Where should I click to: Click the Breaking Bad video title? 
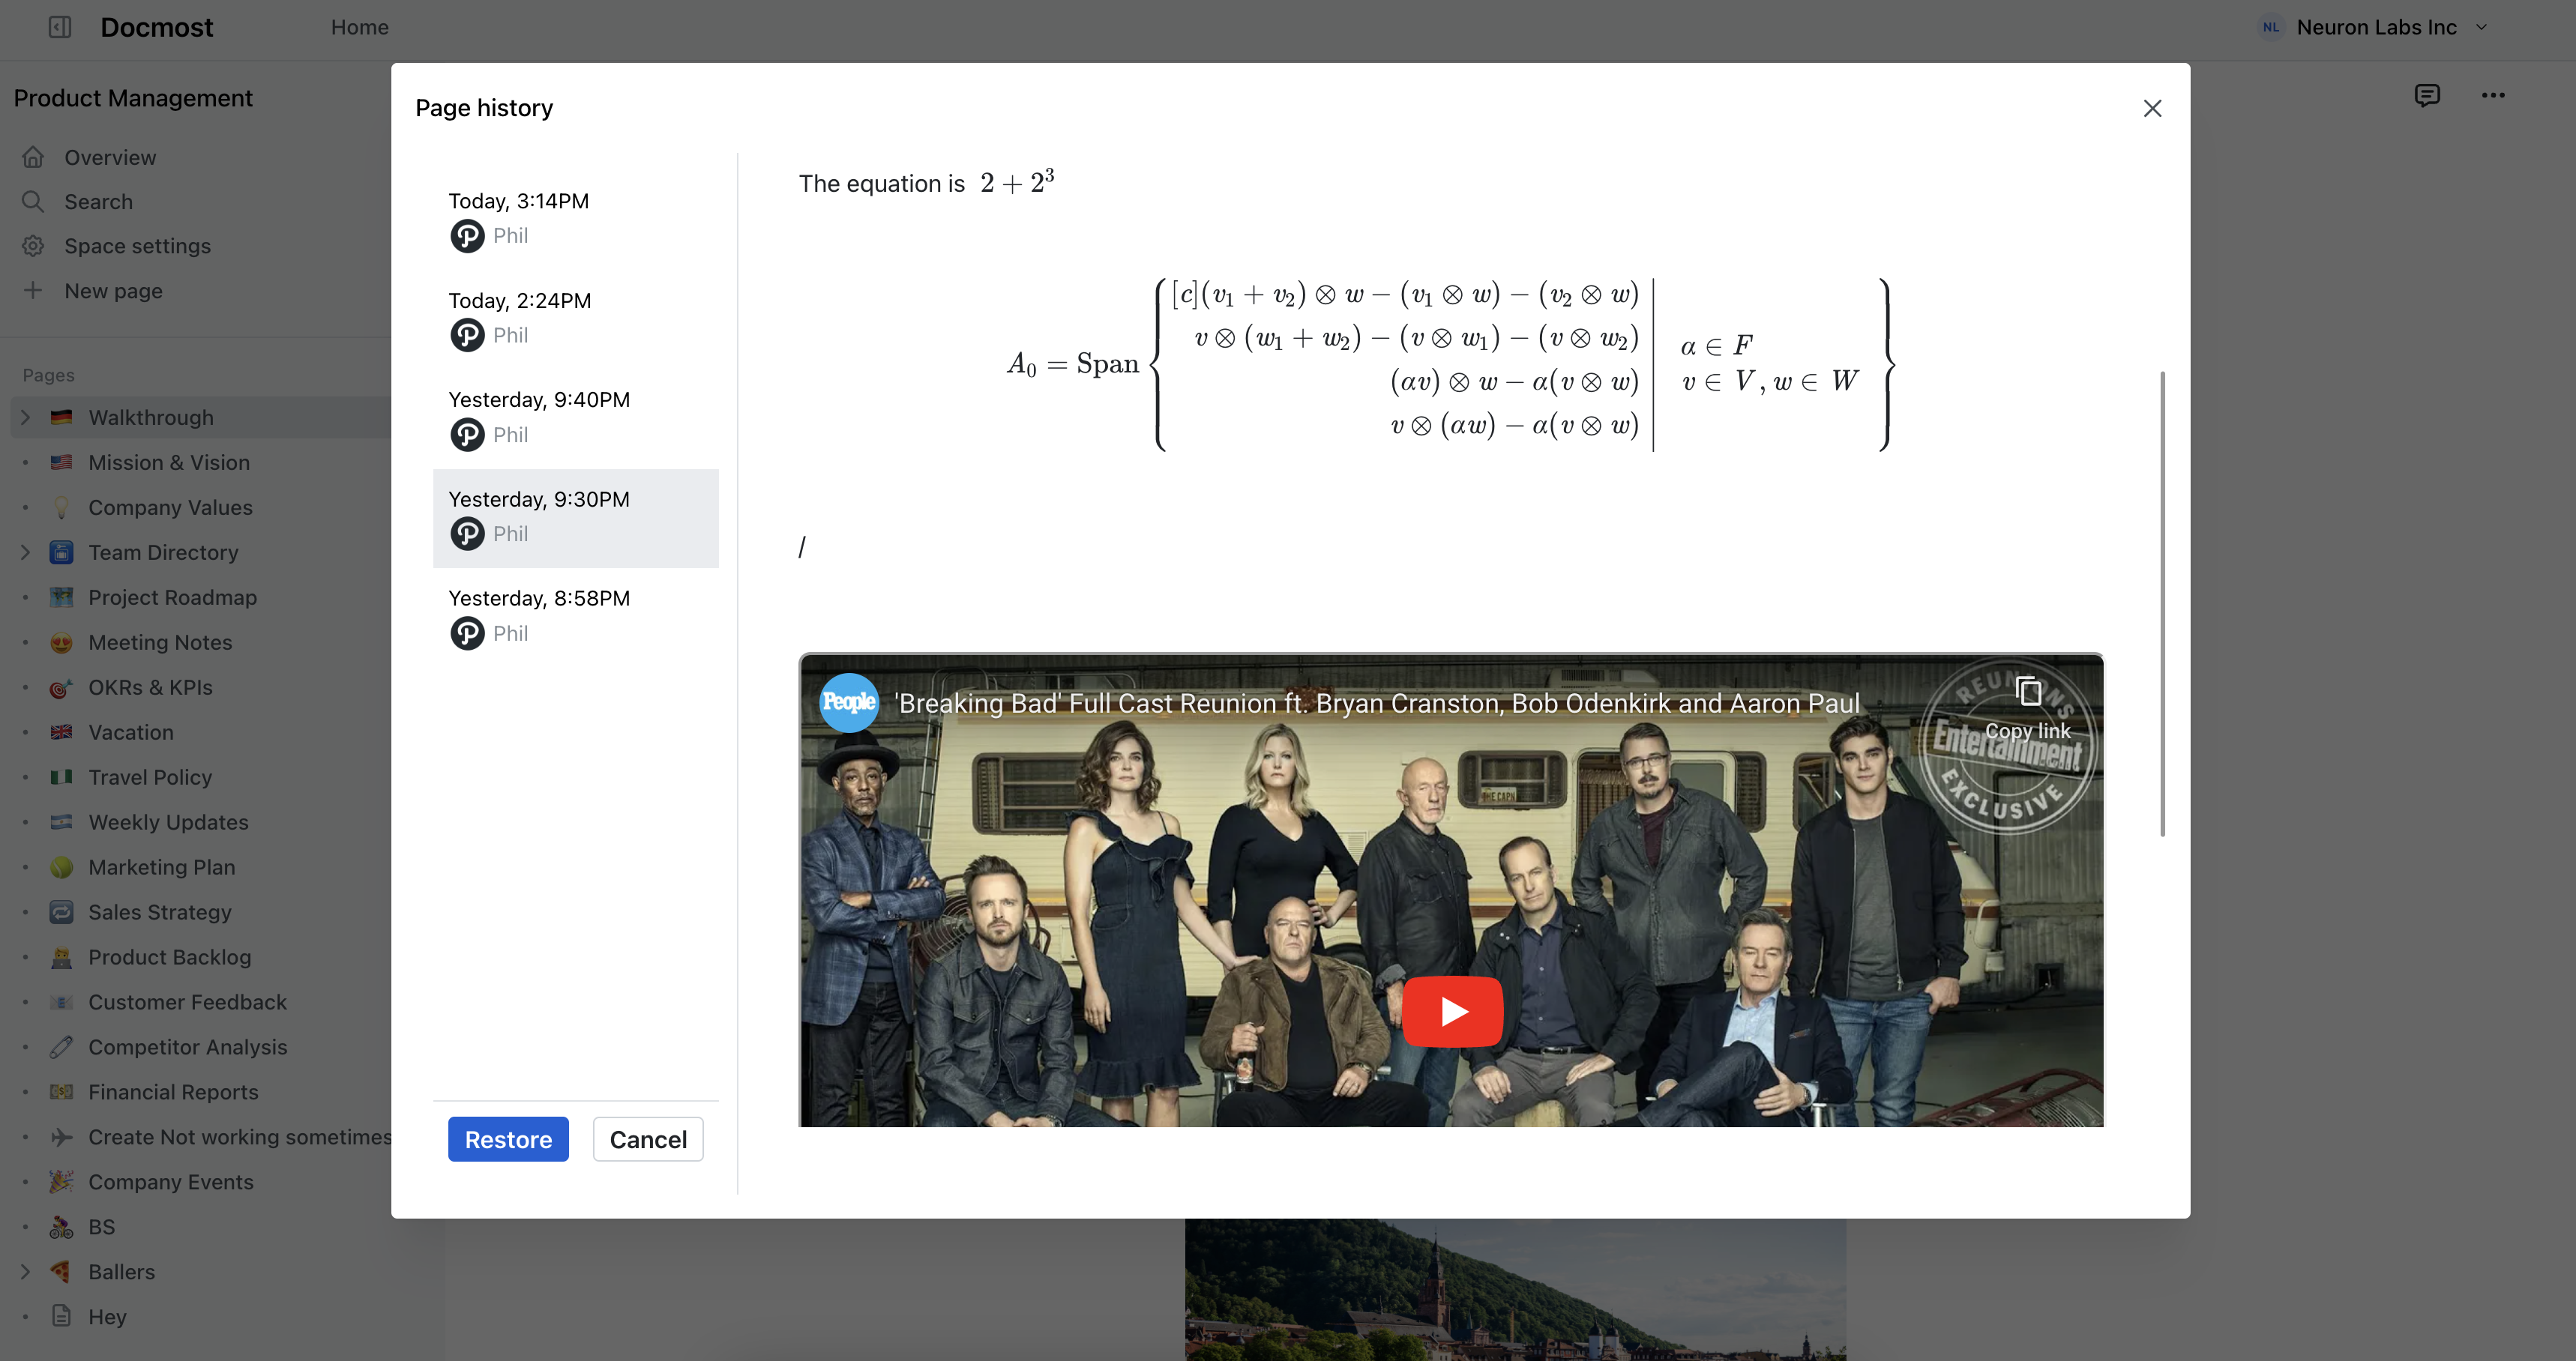(1377, 703)
